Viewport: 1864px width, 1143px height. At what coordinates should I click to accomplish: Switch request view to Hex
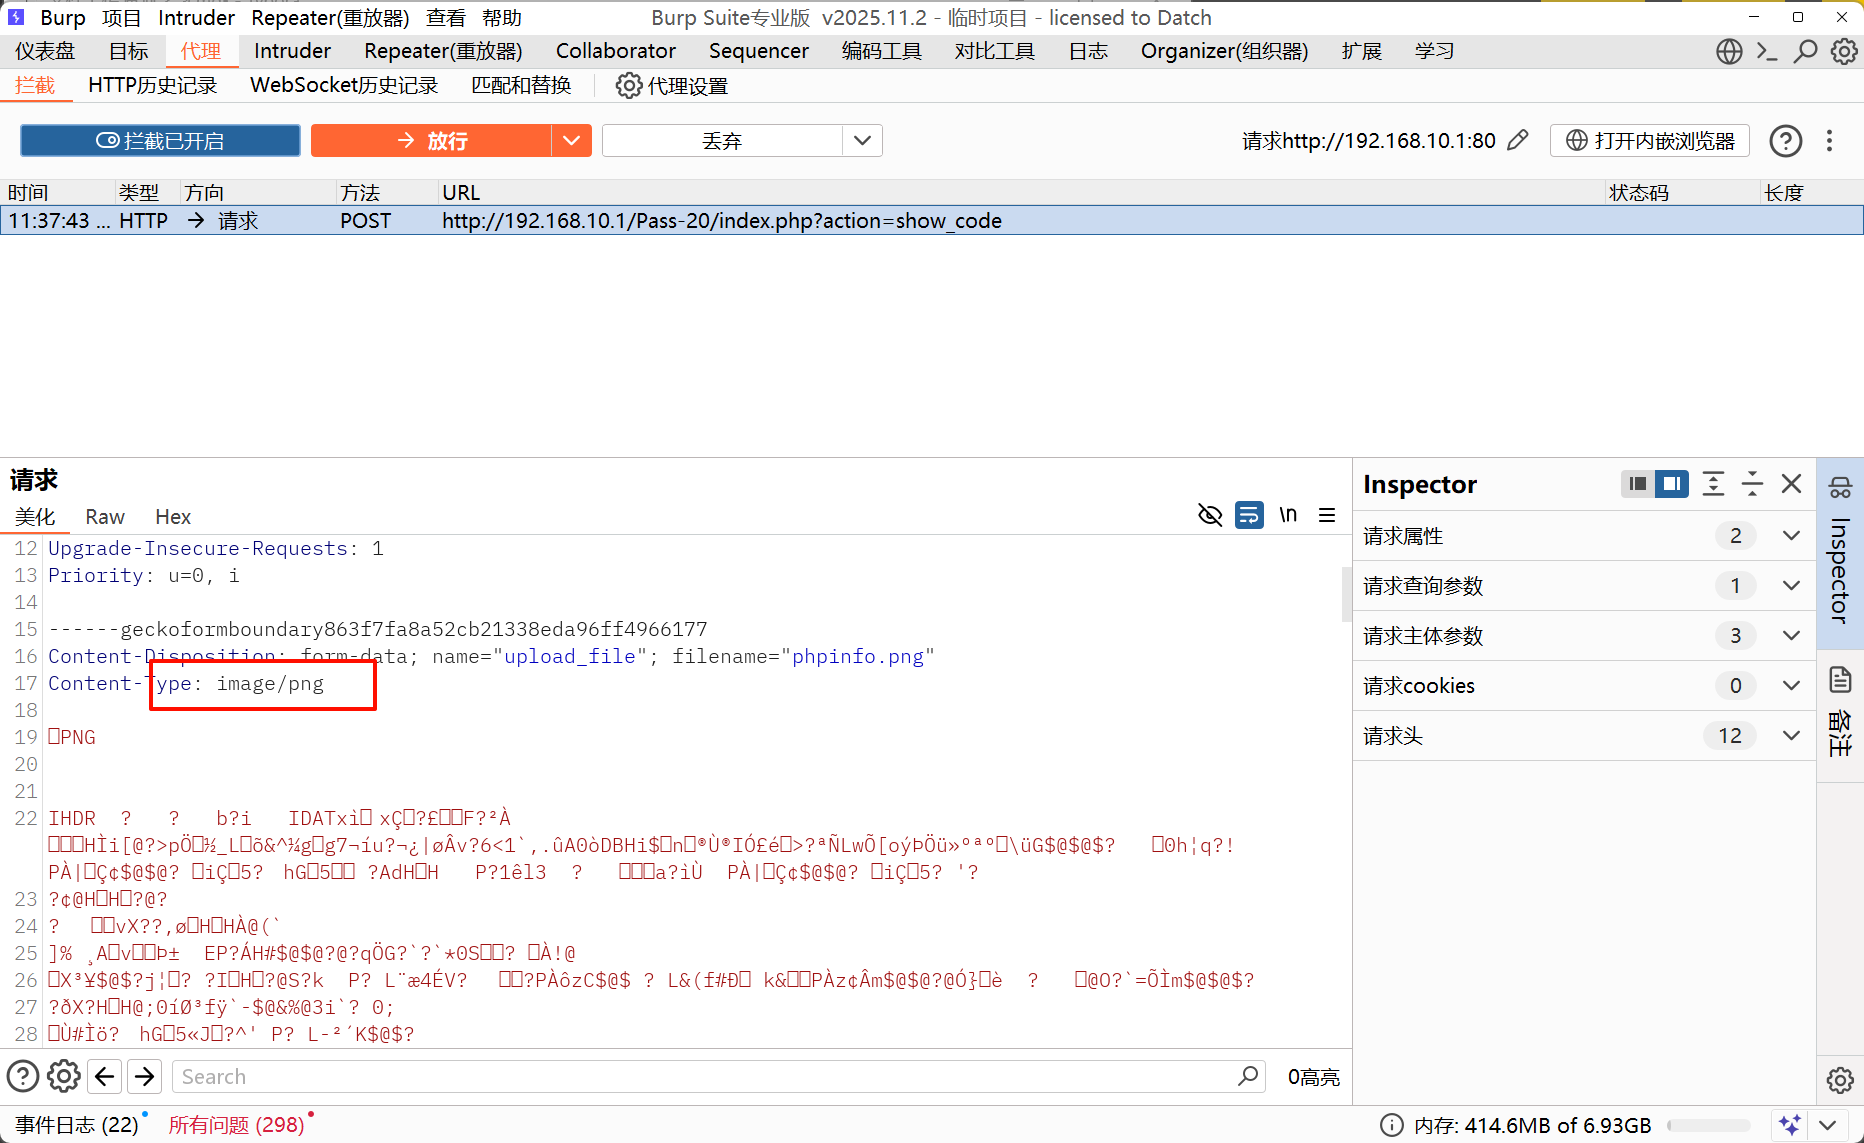point(173,516)
